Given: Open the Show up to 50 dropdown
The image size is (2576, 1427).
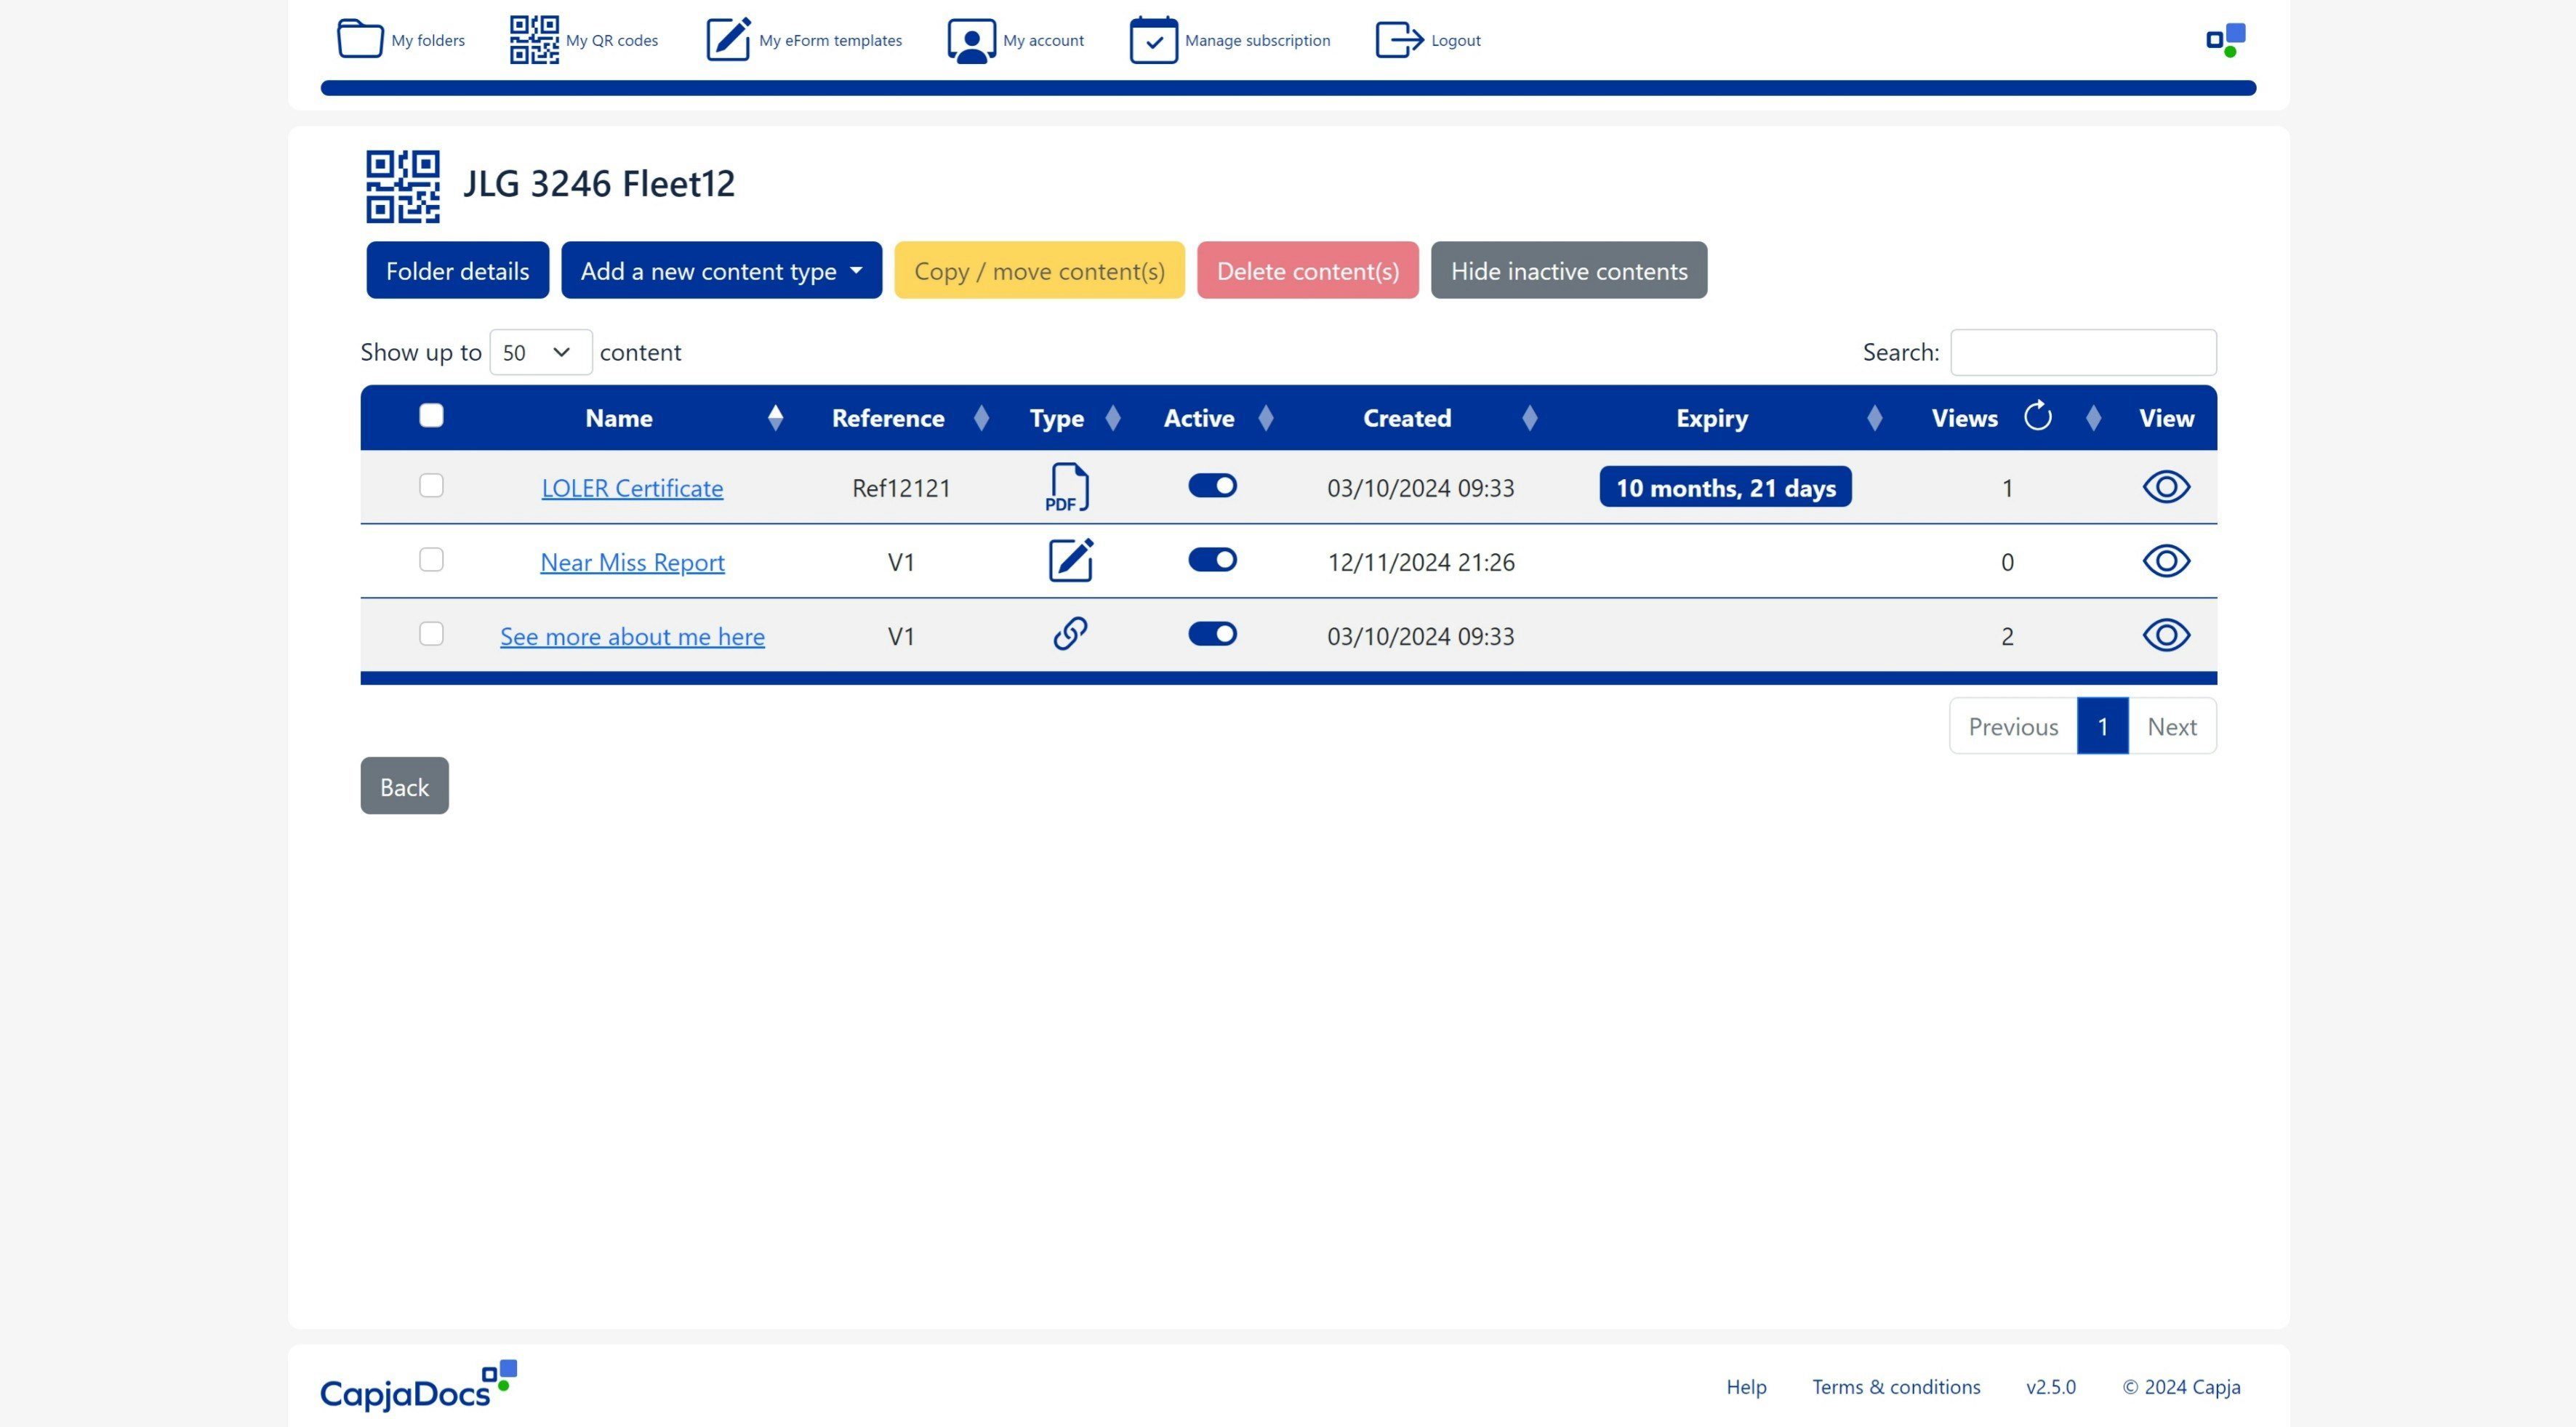Looking at the screenshot, I should click(x=540, y=352).
